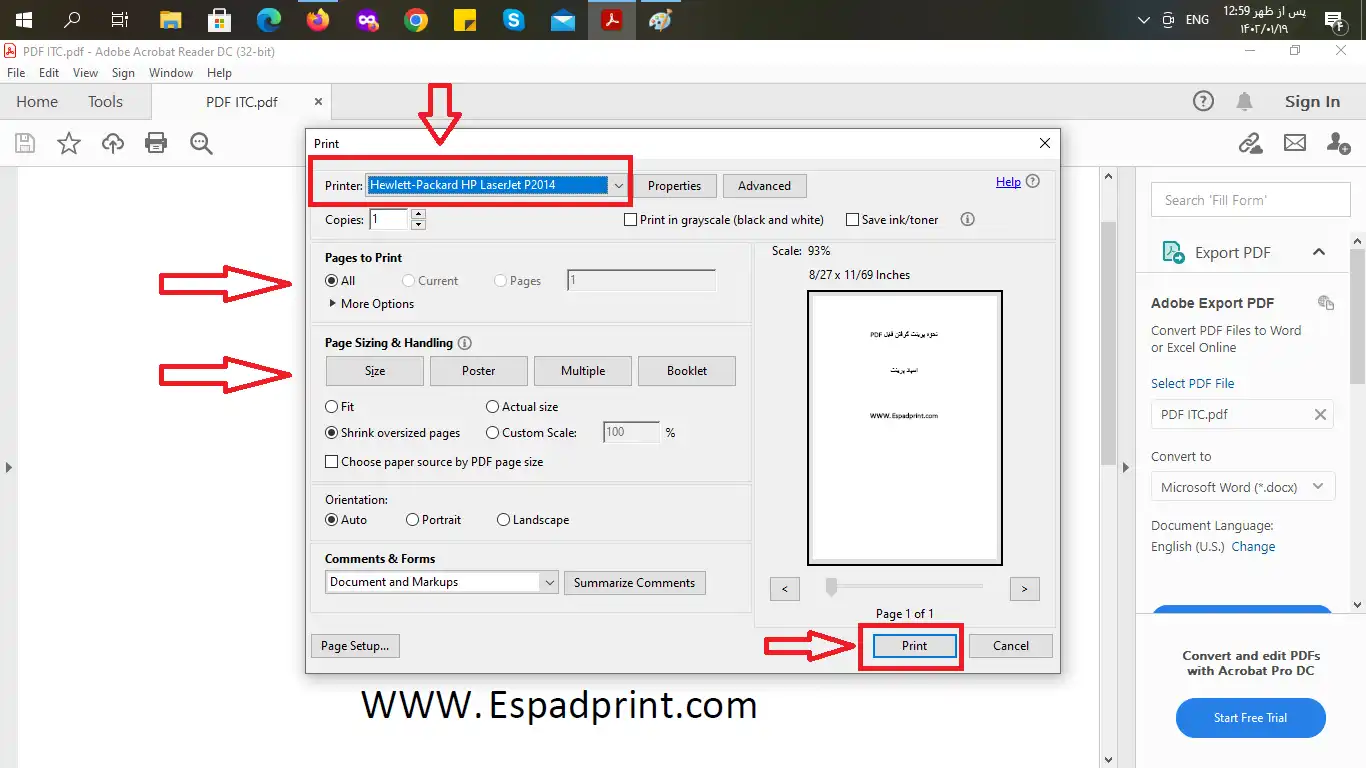Click info icon beside Page Sizing & Handling

pos(464,343)
